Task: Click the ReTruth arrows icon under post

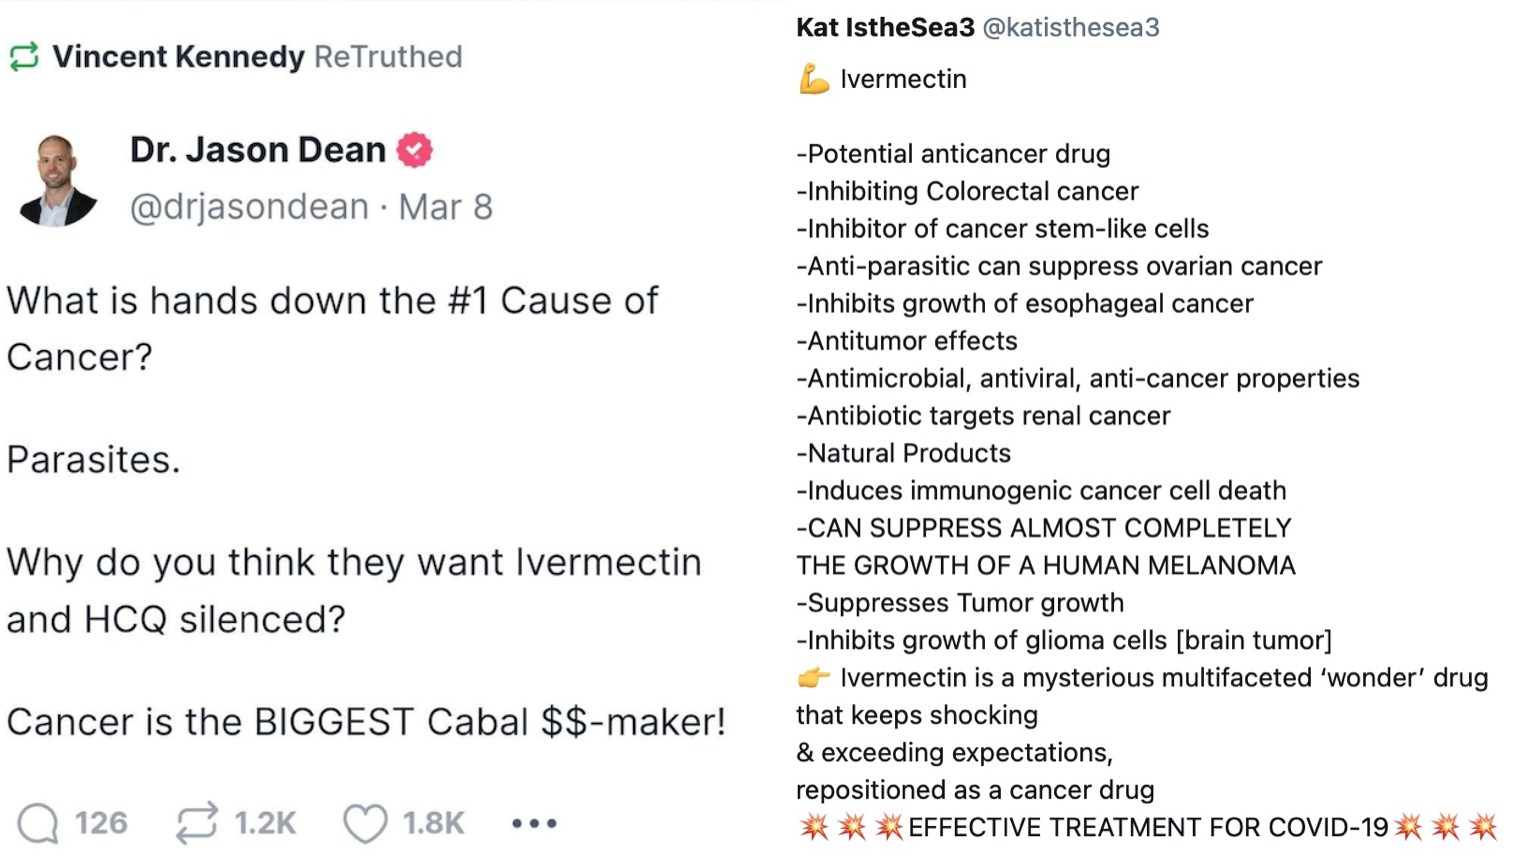Action: coord(197,823)
